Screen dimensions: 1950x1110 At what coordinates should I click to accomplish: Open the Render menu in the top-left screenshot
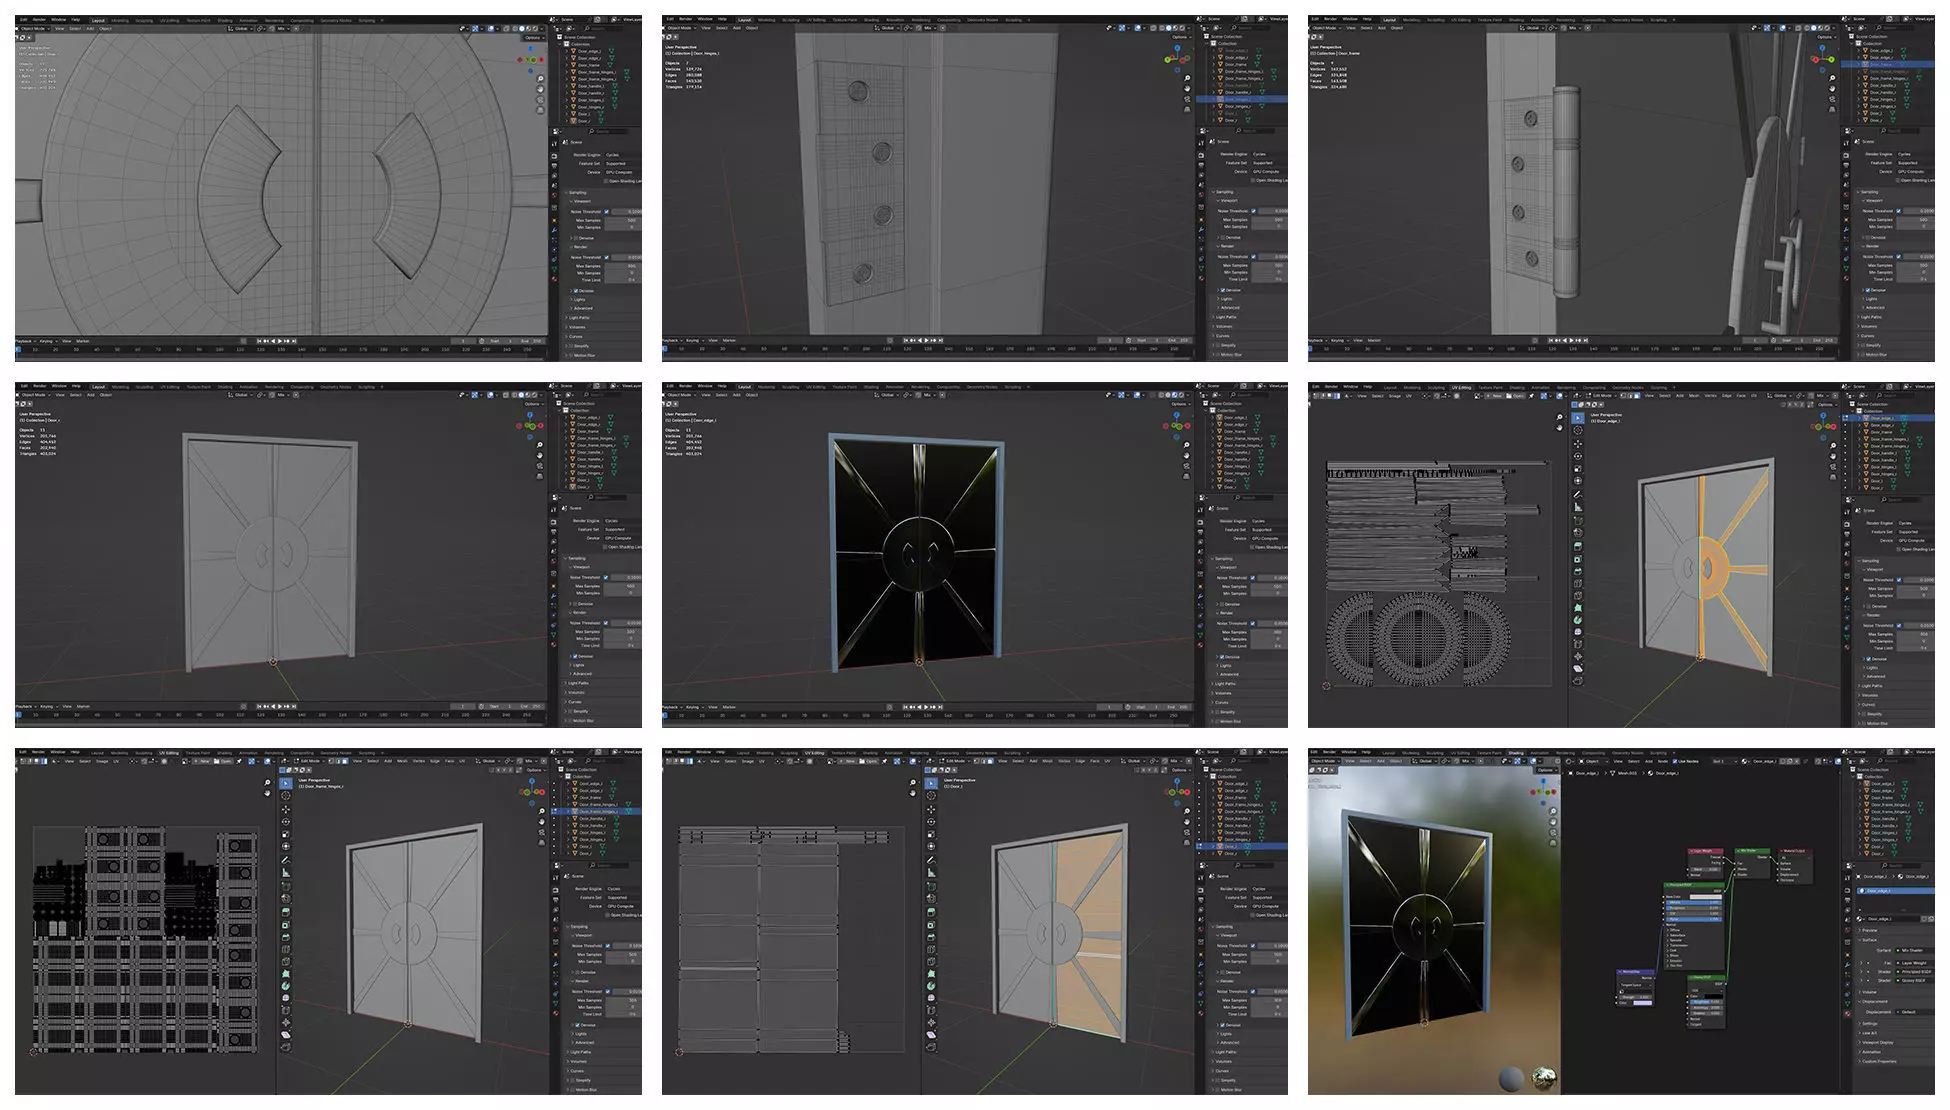click(39, 19)
